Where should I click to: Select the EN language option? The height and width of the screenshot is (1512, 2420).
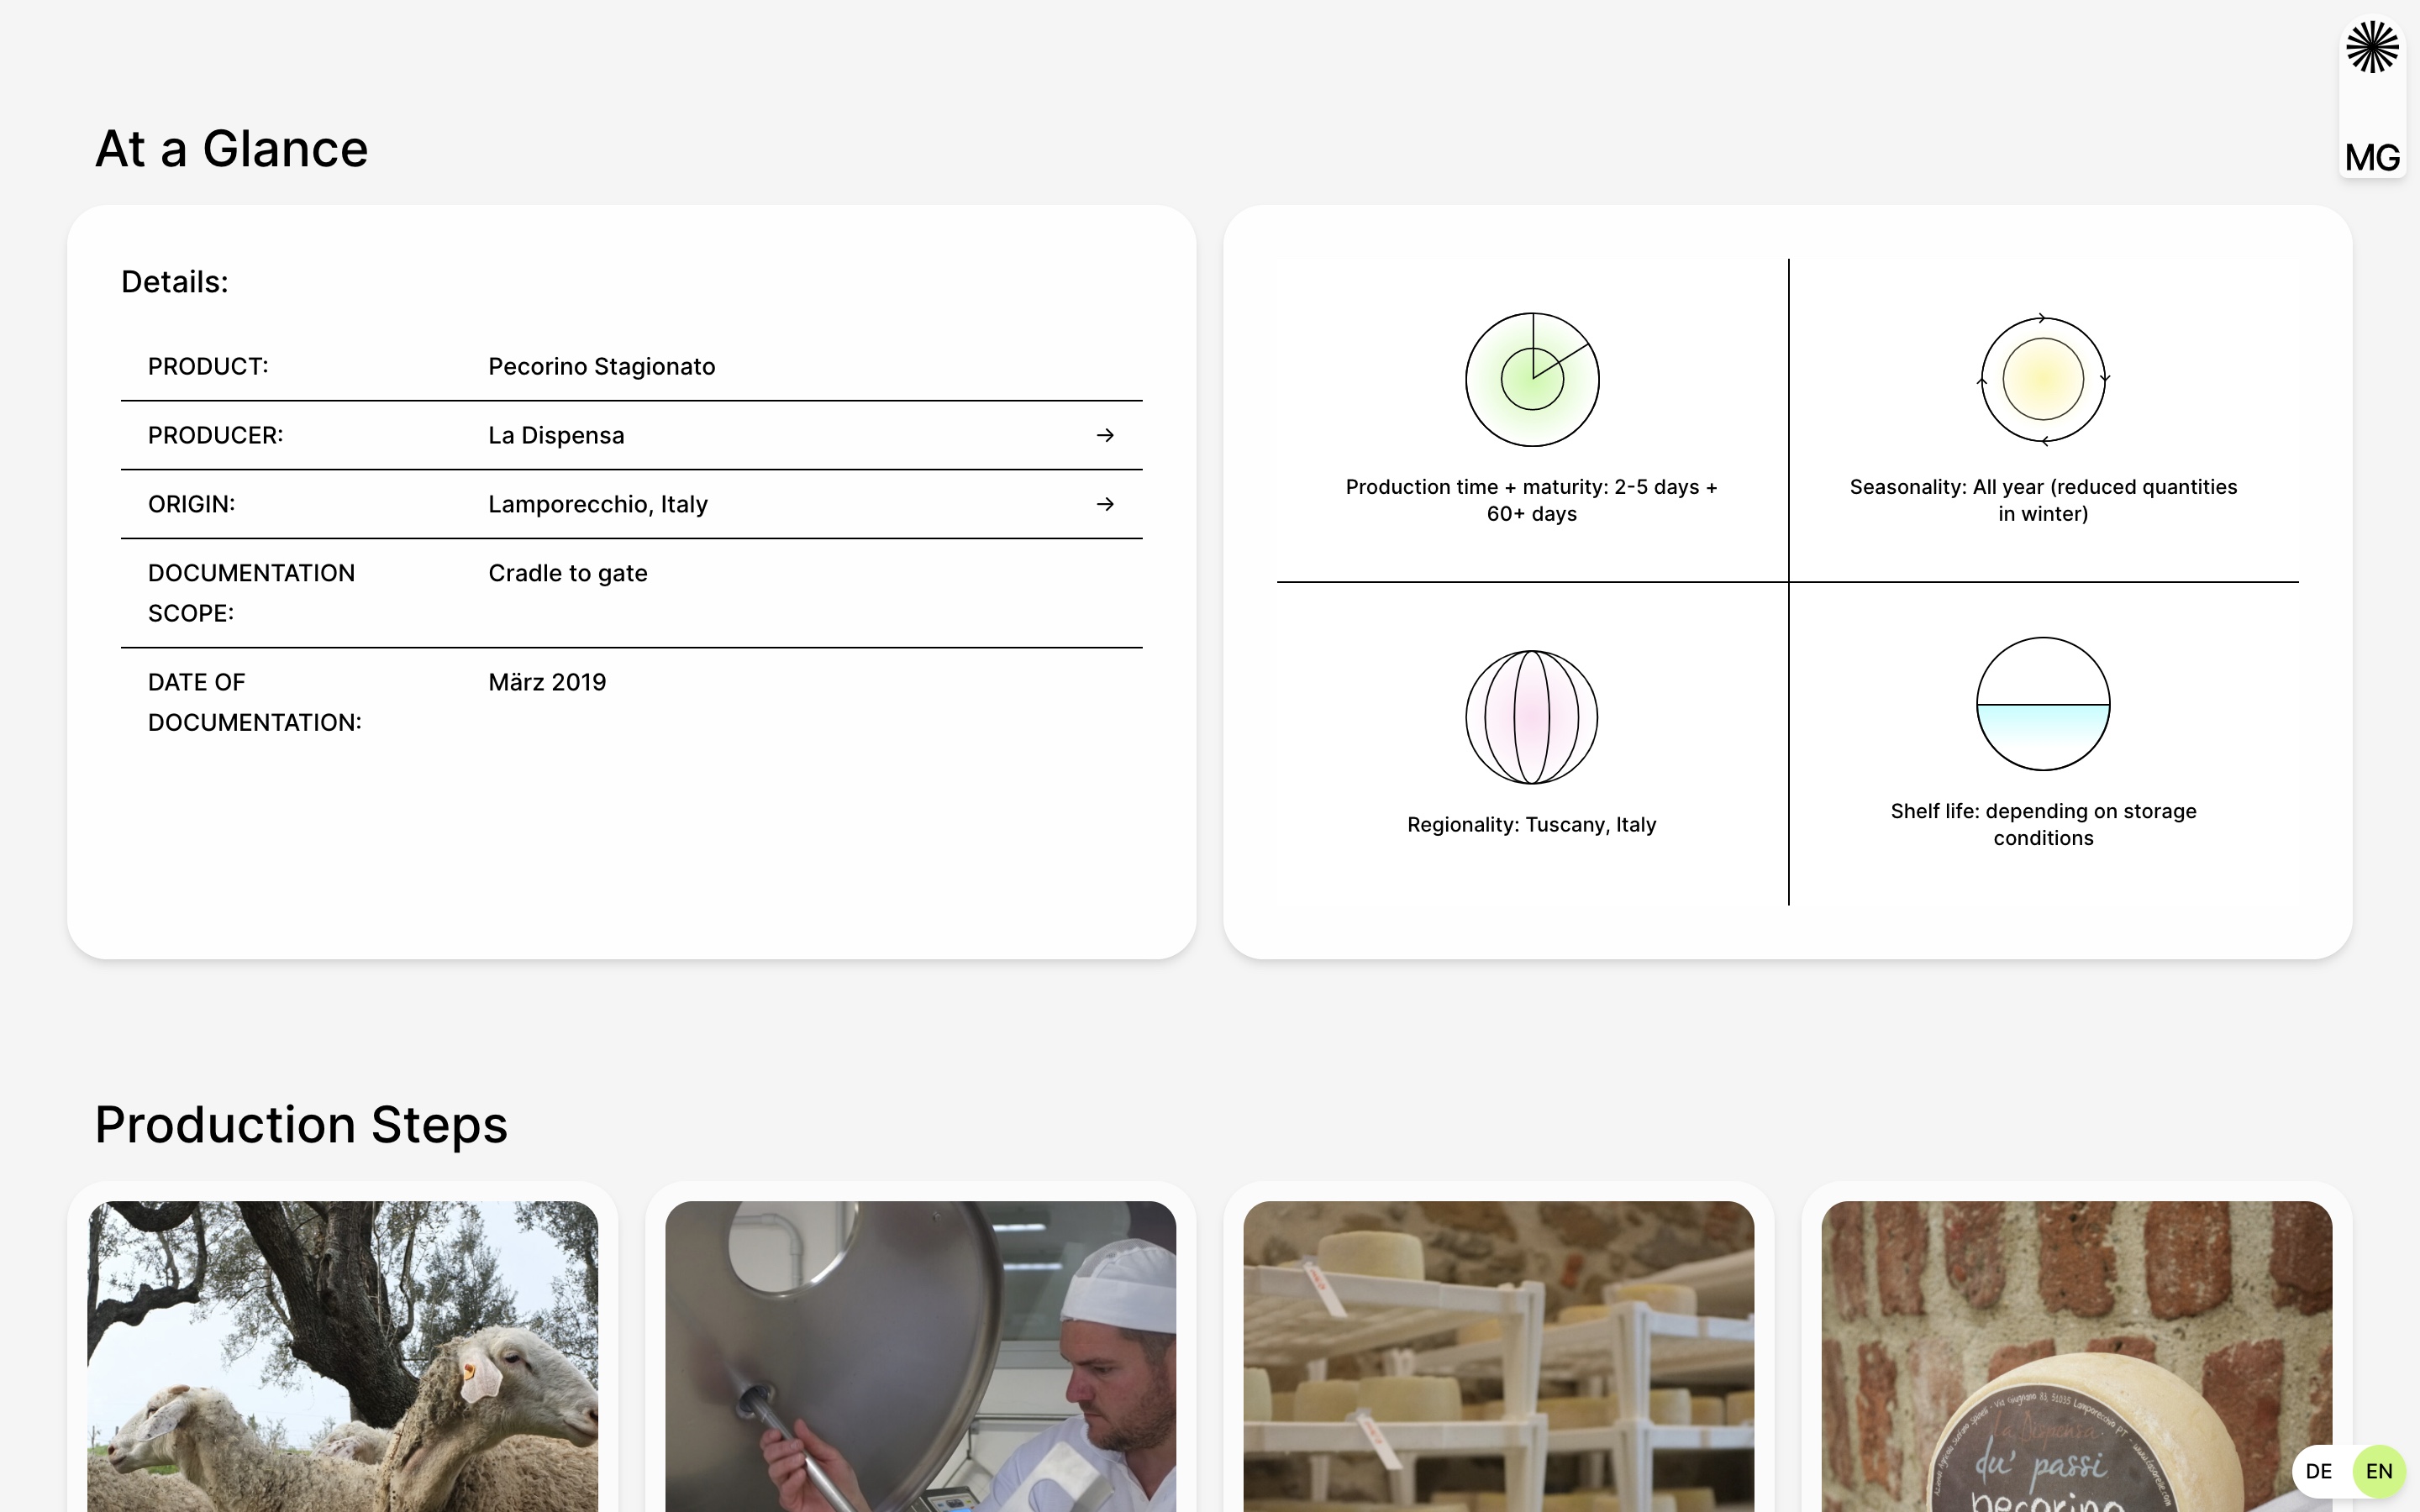pyautogui.click(x=2379, y=1471)
